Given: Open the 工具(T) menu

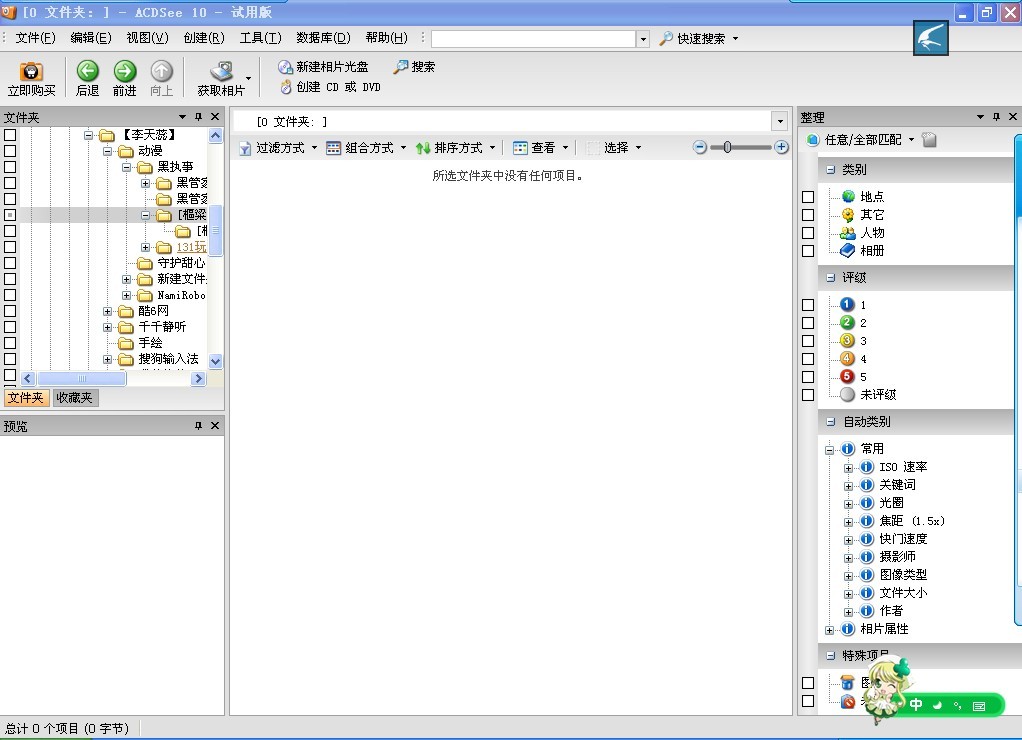Looking at the screenshot, I should click(x=261, y=38).
